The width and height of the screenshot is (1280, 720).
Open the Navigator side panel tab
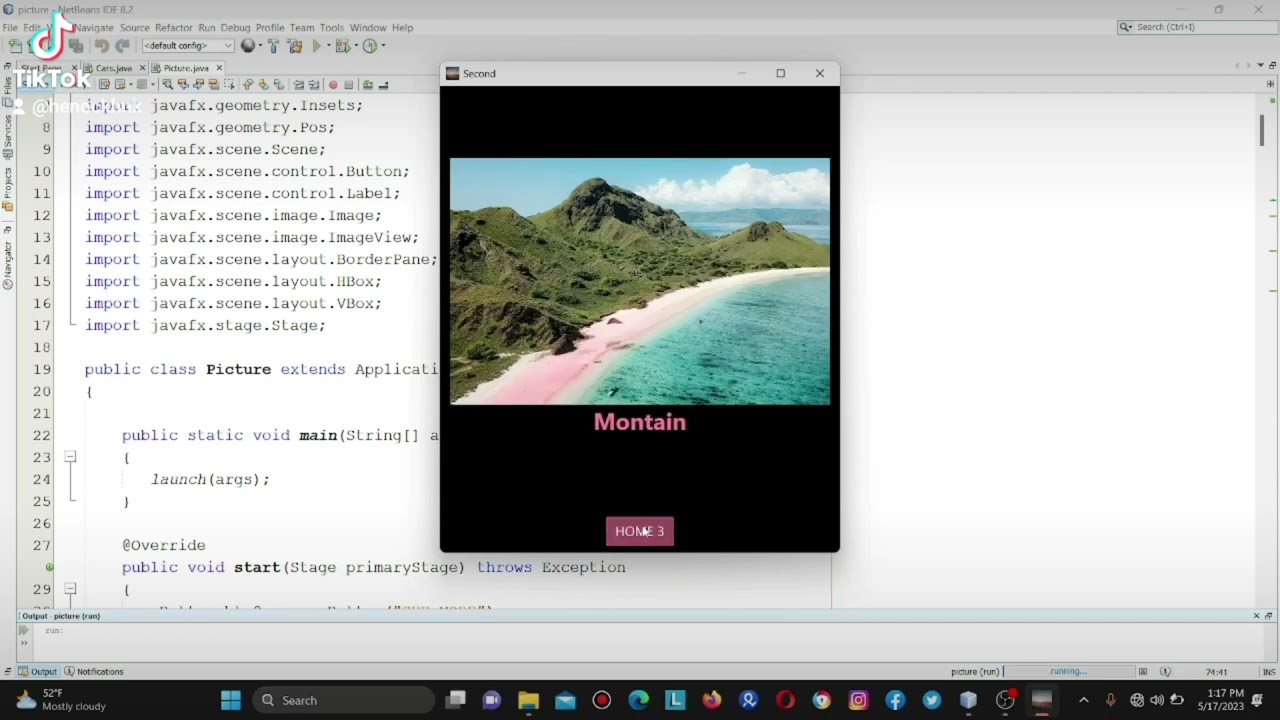(7, 263)
